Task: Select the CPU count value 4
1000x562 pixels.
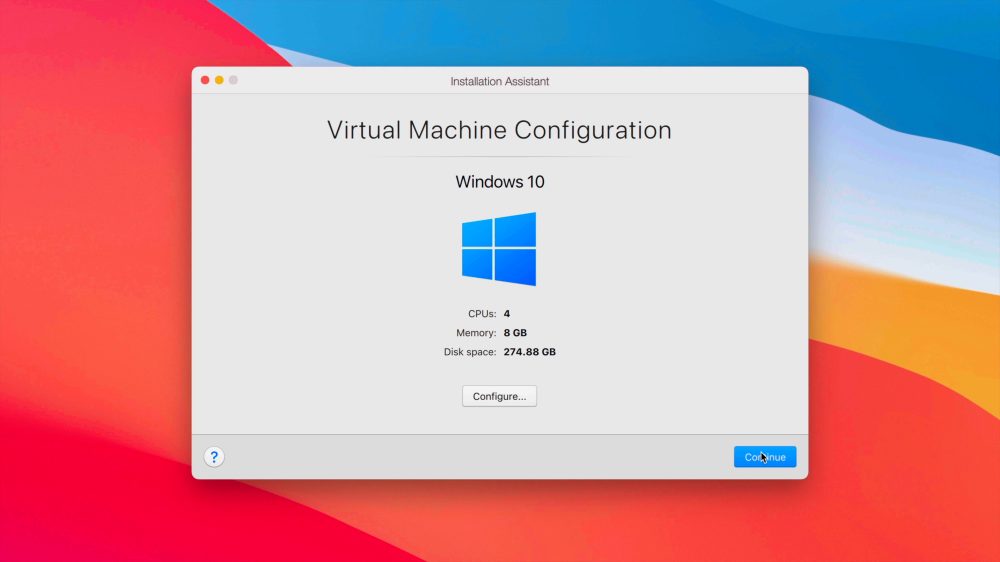Action: [x=507, y=314]
